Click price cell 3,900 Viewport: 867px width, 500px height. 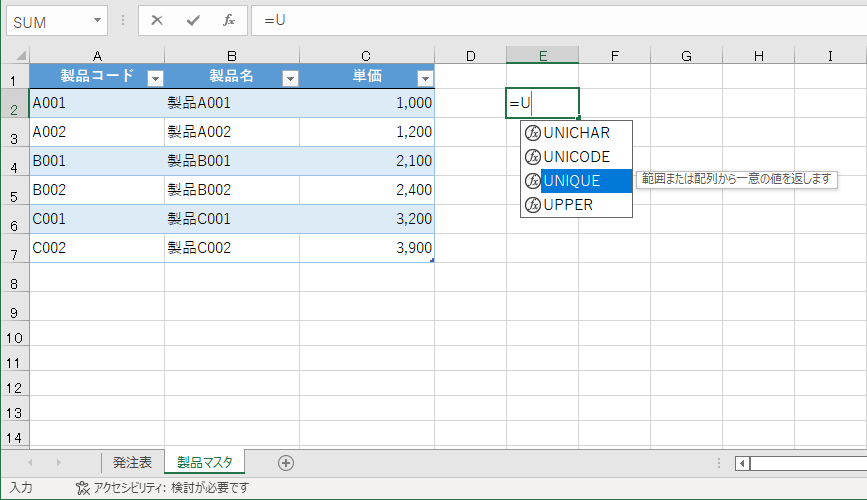pyautogui.click(x=367, y=248)
